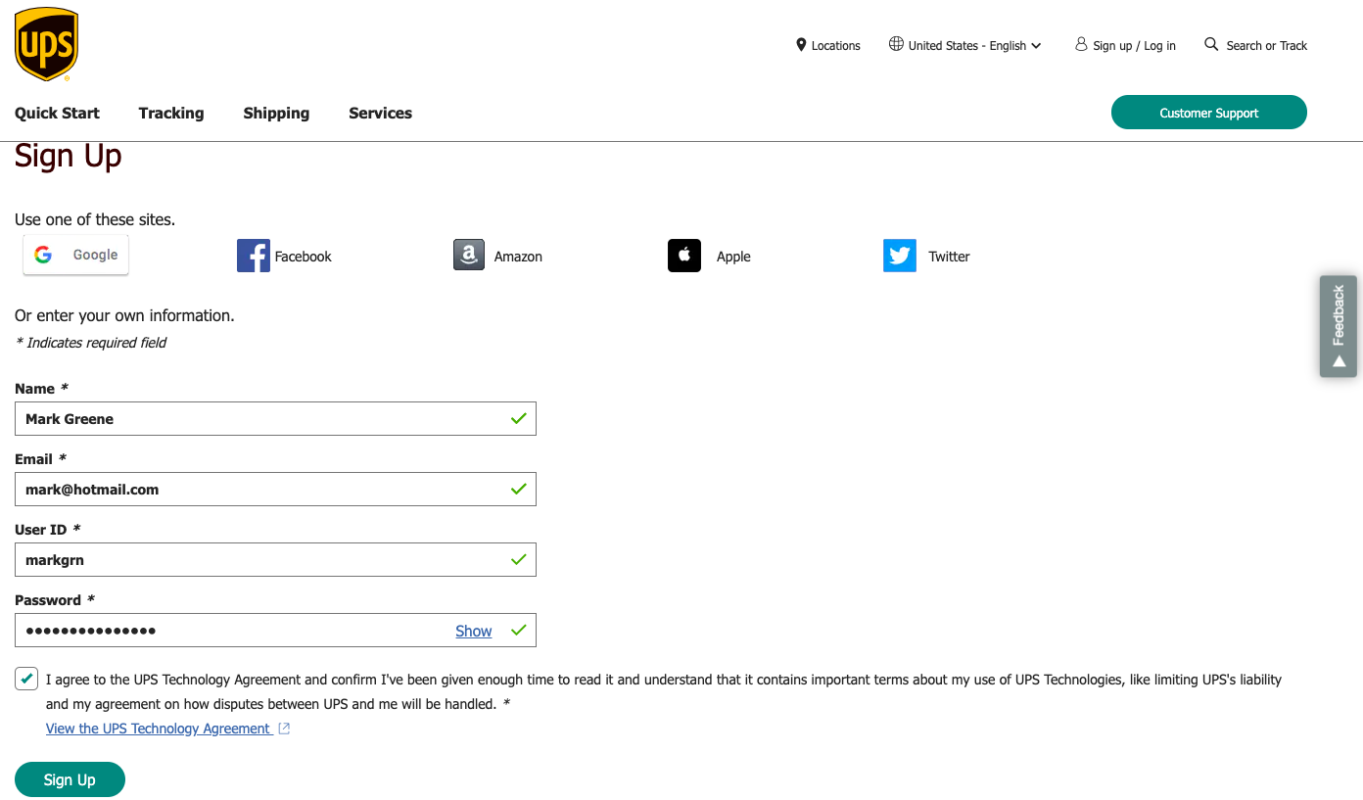Click the magnifier search icon
This screenshot has width=1363, height=800.
(x=1211, y=44)
